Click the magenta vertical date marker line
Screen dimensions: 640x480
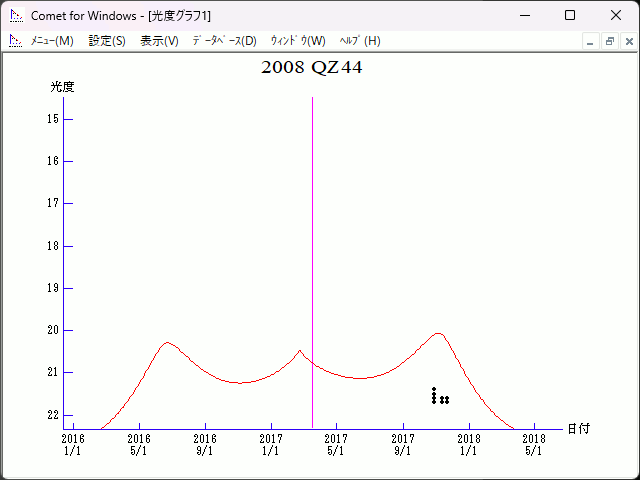point(313,250)
